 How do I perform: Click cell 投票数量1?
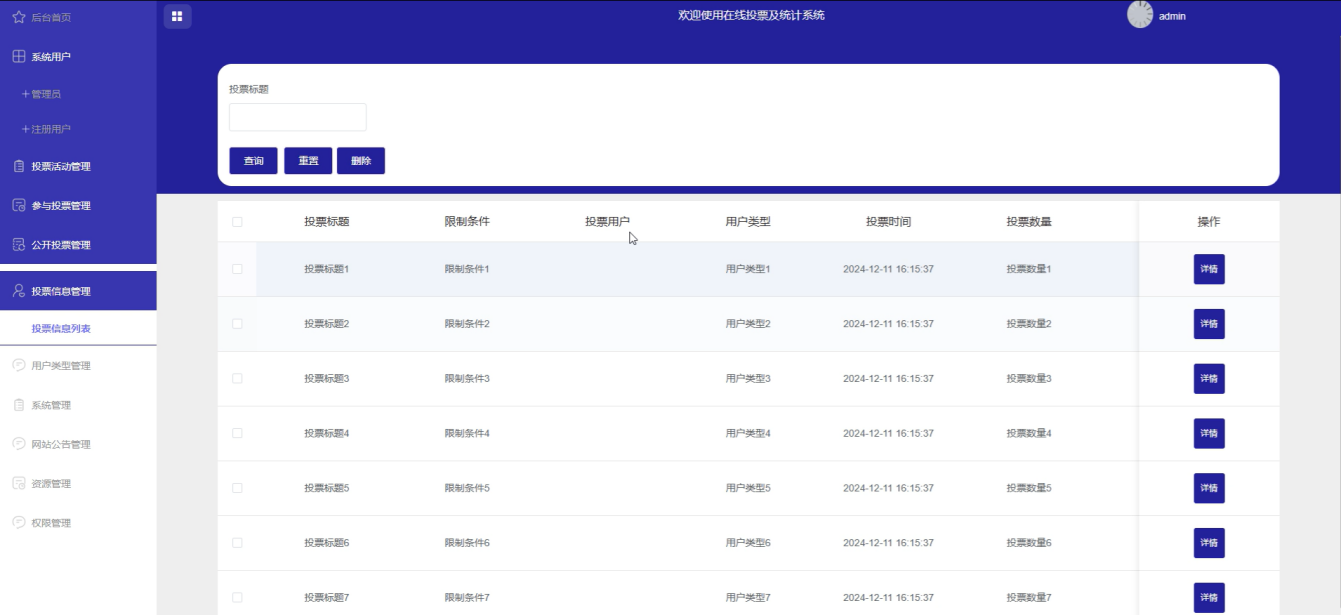pos(1029,269)
